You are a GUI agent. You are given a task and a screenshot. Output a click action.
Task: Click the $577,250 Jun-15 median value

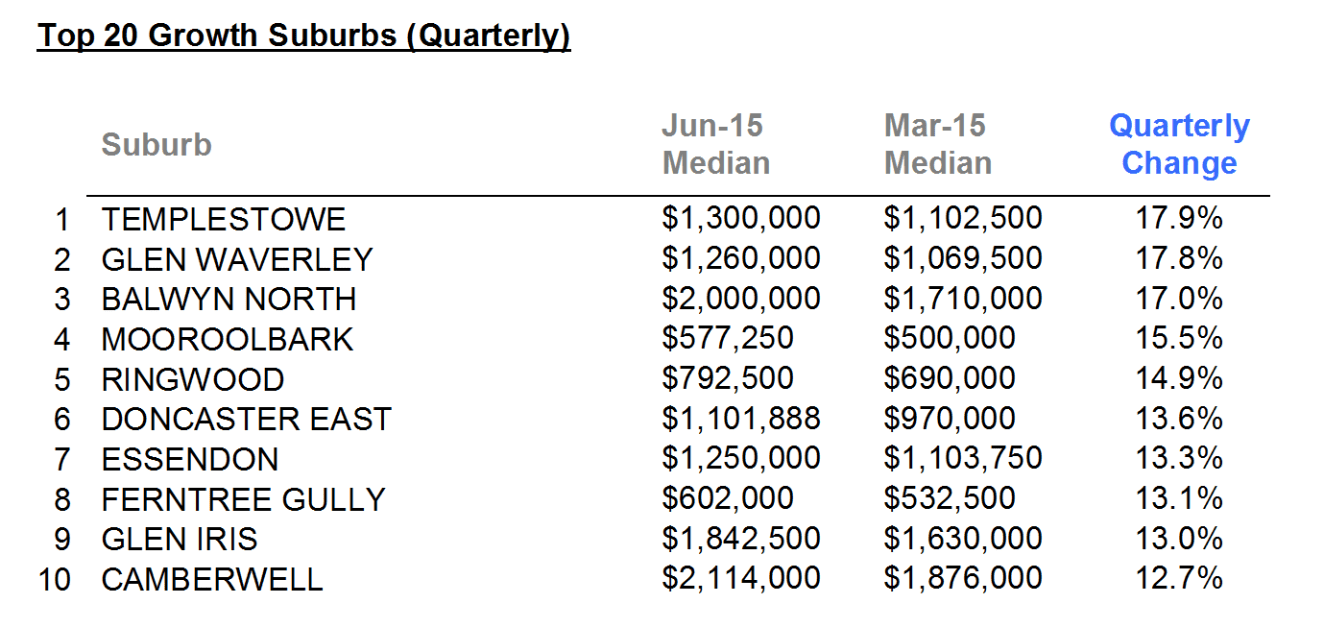click(727, 339)
